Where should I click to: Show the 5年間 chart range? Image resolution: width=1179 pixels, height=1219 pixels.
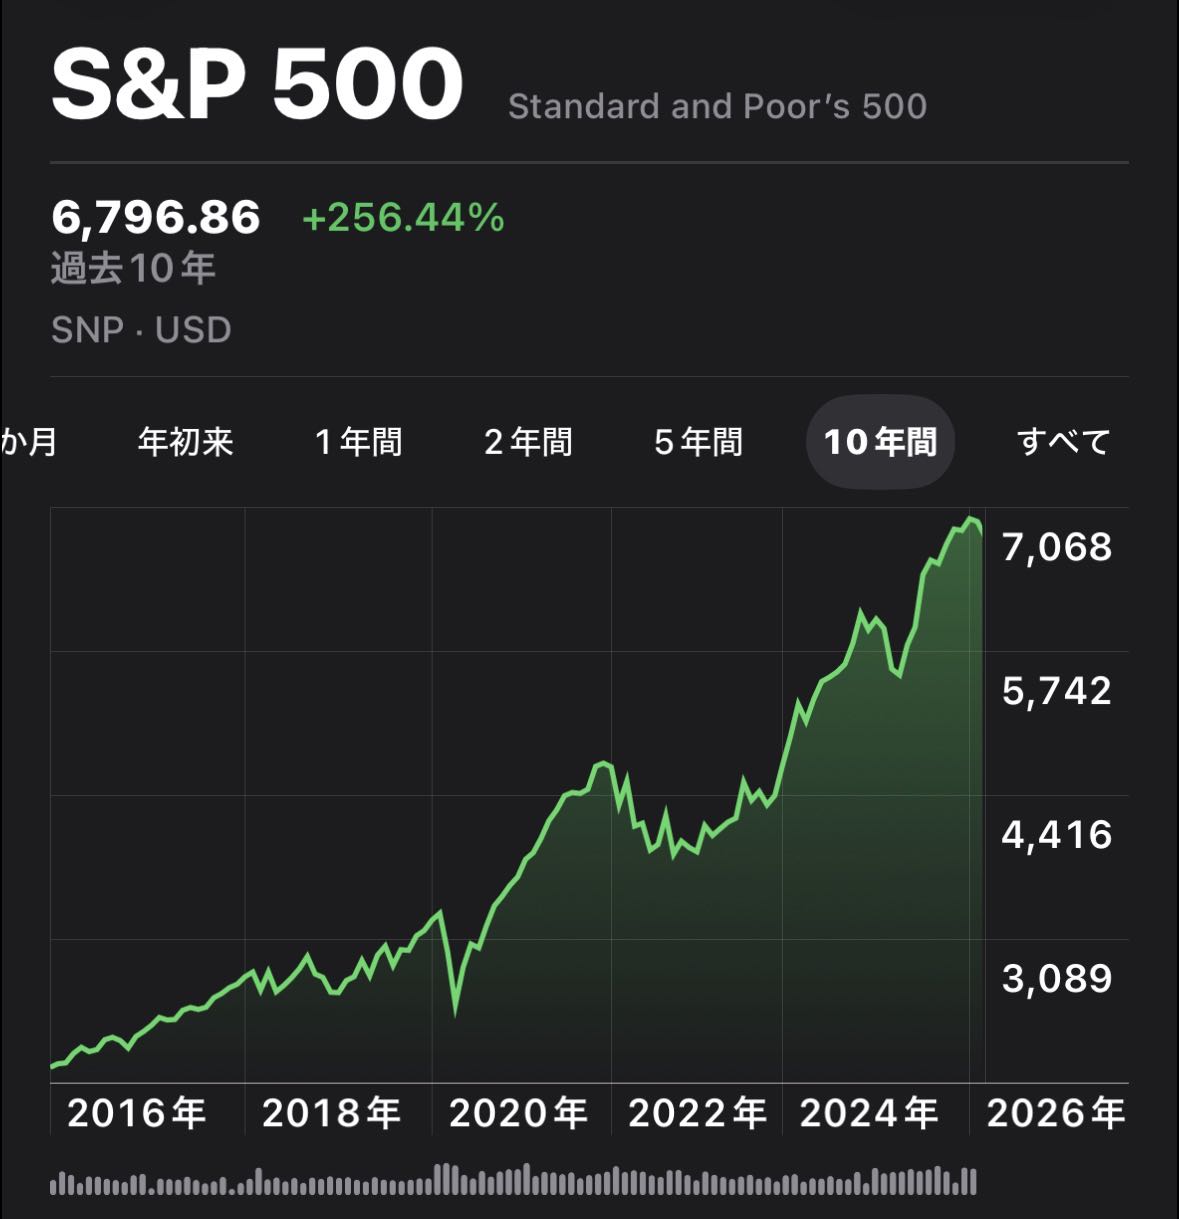click(x=698, y=441)
